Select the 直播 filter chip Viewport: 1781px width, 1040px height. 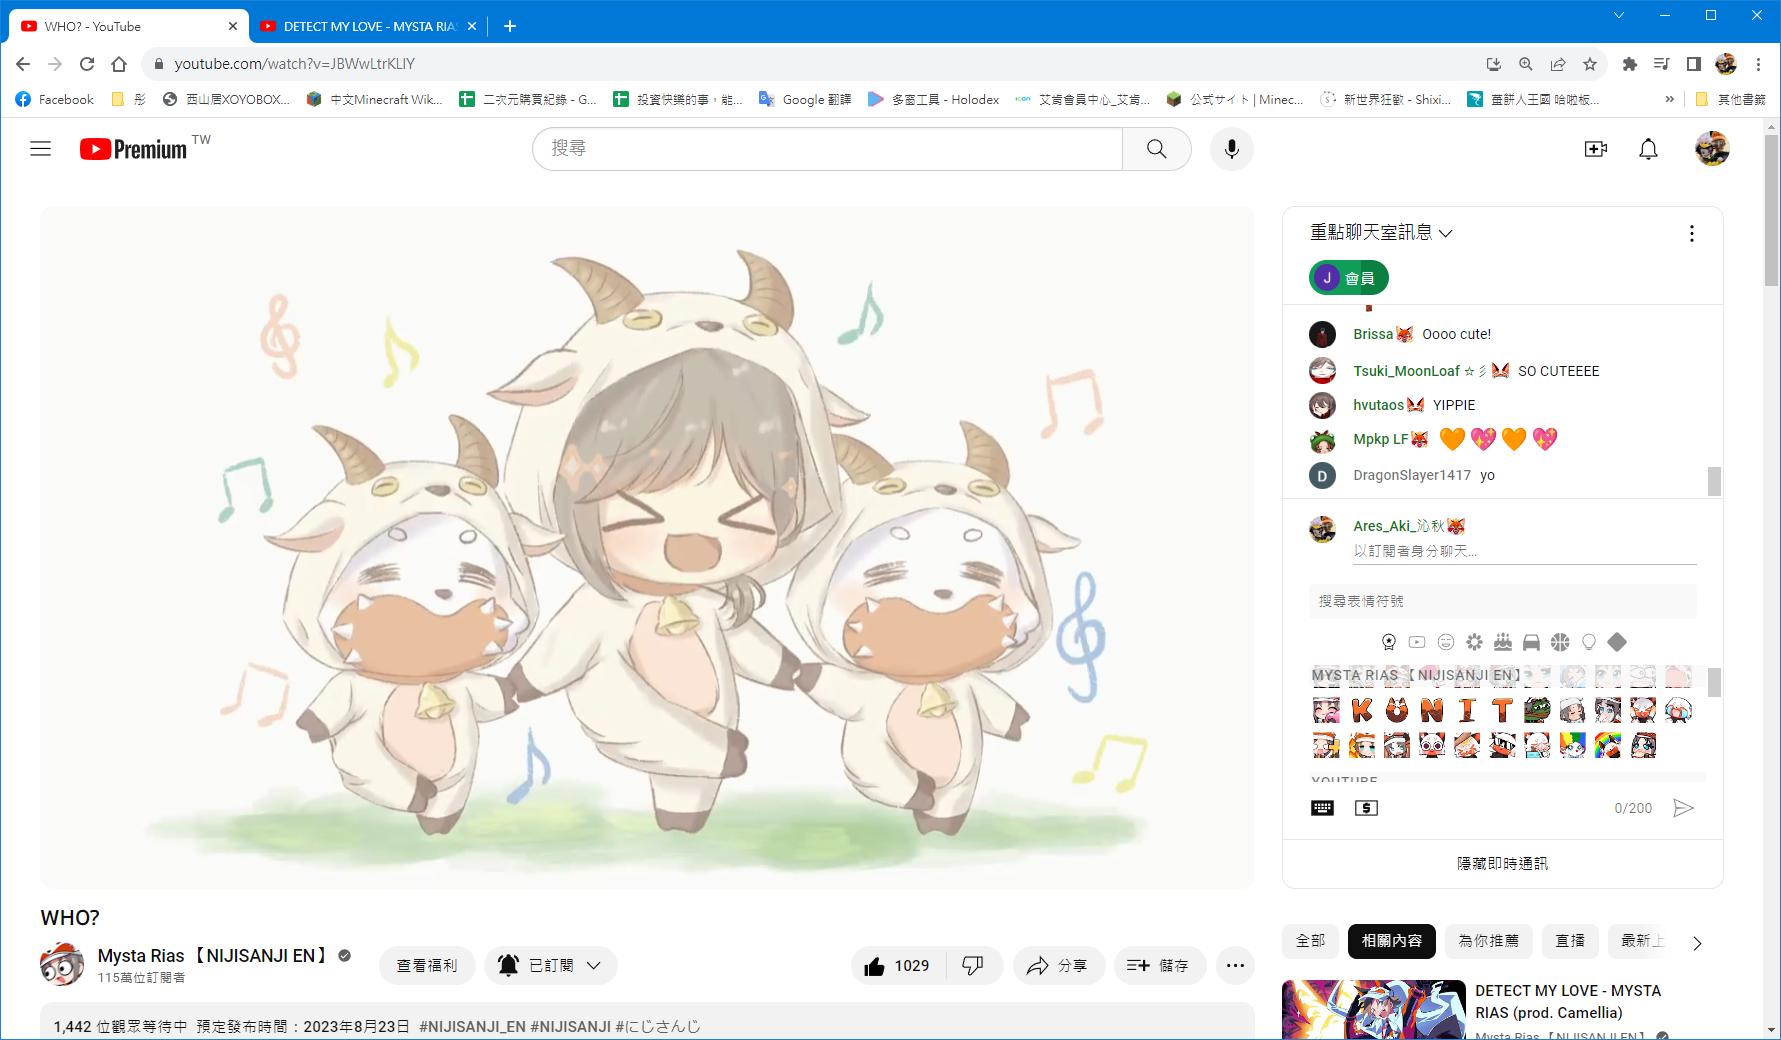coord(1570,941)
